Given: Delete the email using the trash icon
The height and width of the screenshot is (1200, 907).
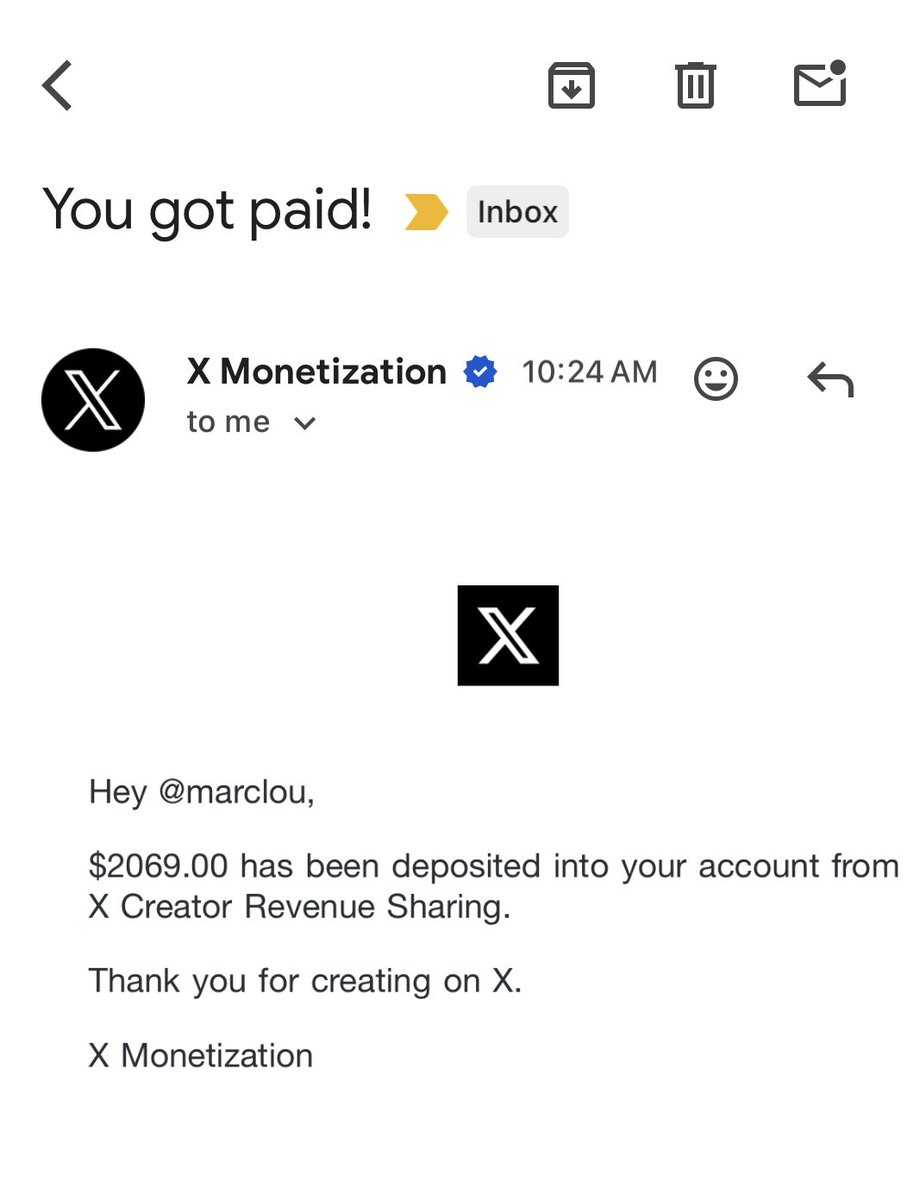Looking at the screenshot, I should (695, 85).
